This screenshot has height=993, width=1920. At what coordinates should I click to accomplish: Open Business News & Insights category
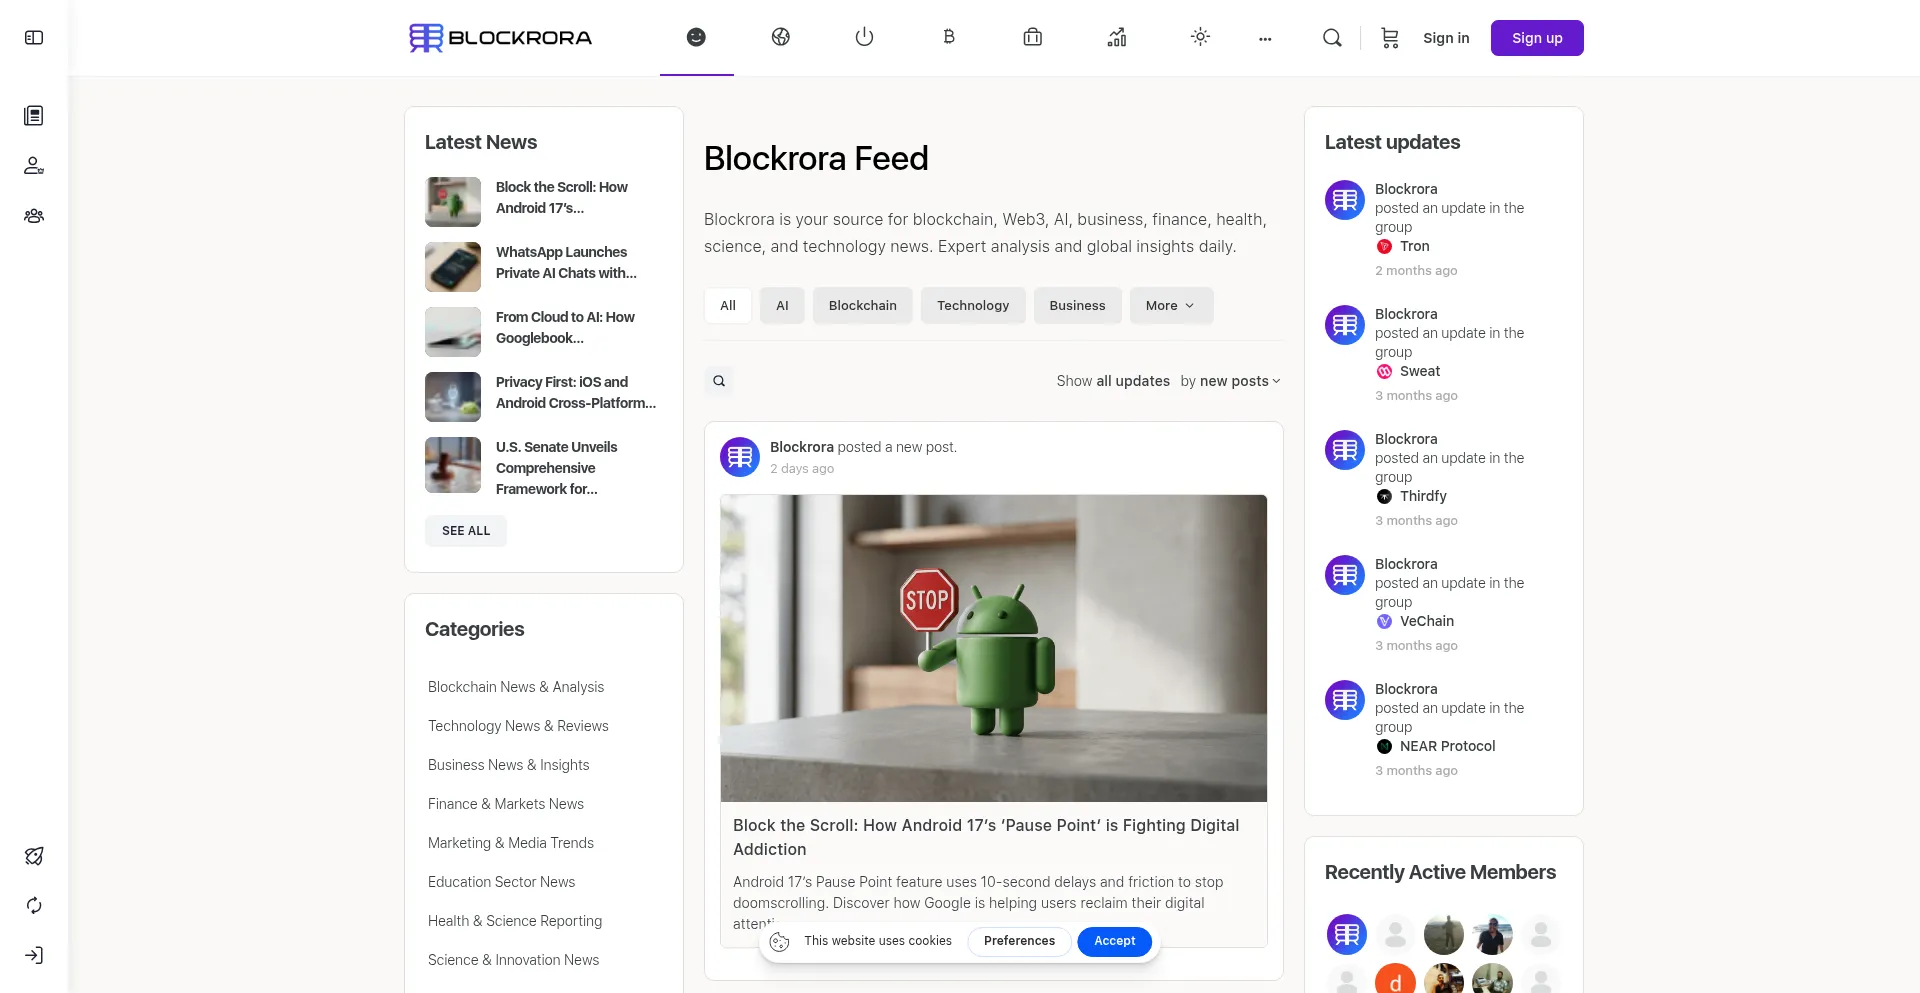(x=508, y=765)
